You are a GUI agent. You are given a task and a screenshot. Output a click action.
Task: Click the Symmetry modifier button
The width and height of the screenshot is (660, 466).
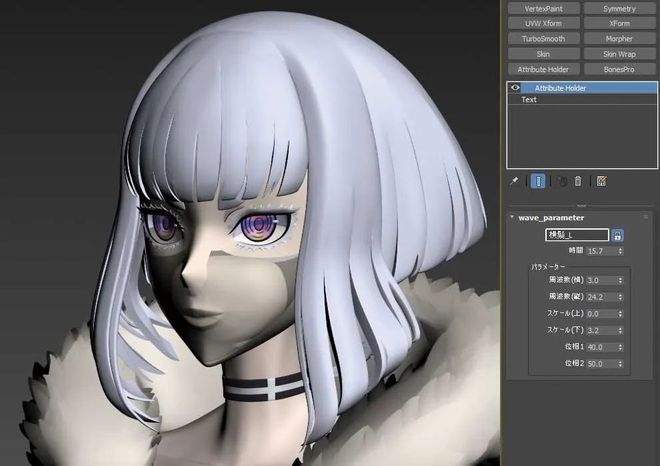[x=619, y=8]
